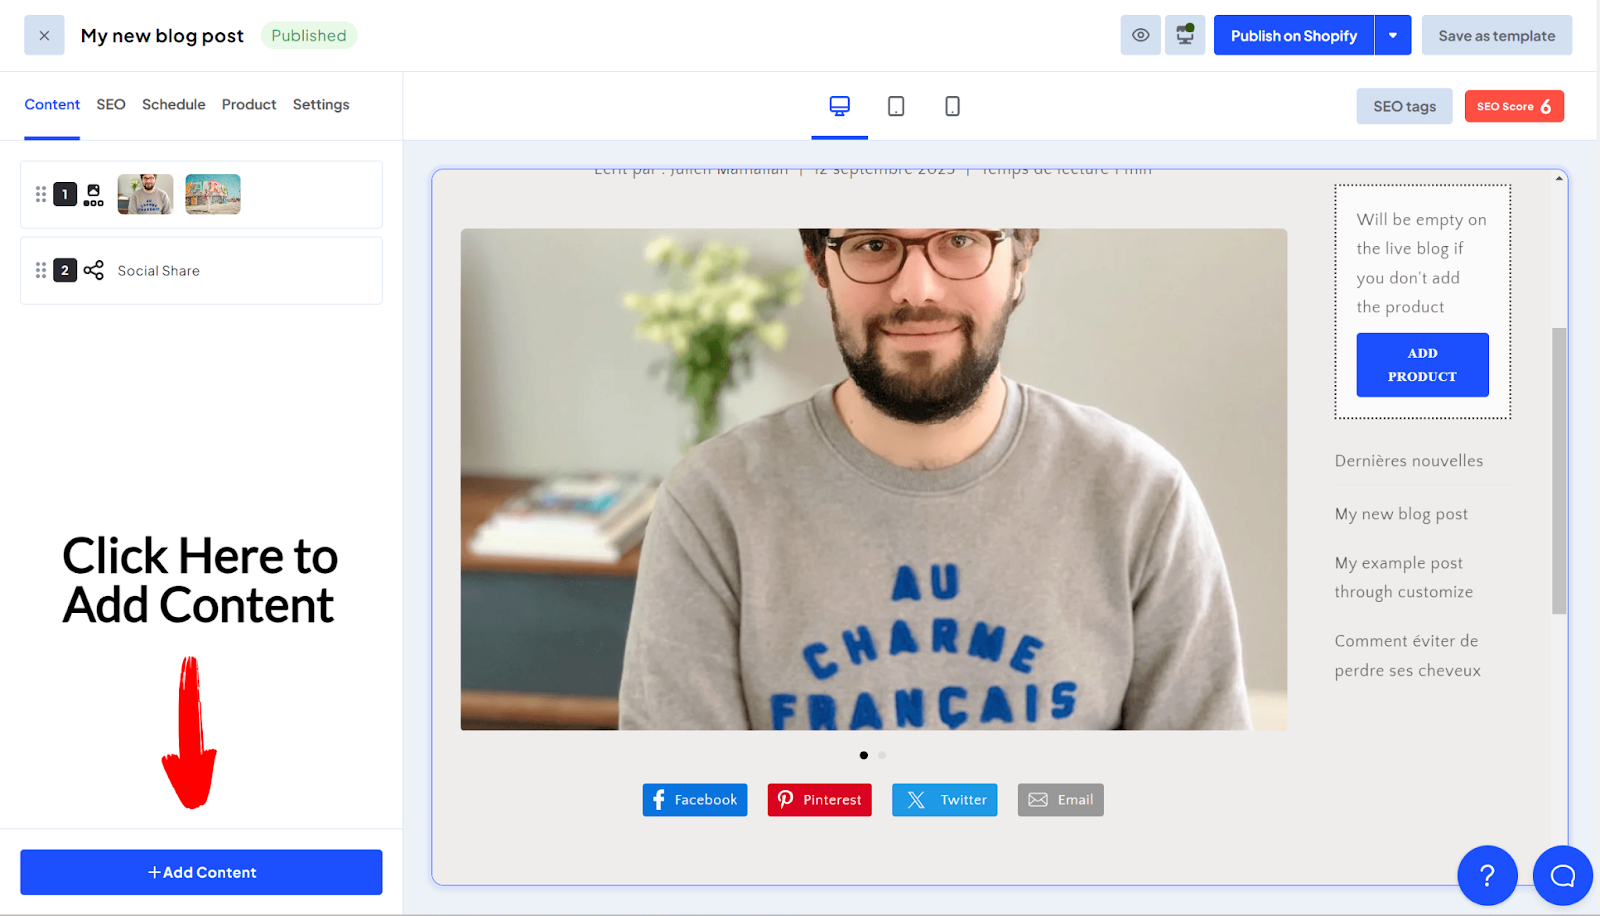The width and height of the screenshot is (1600, 916).
Task: Click the Social Share block icon
Action: (93, 270)
